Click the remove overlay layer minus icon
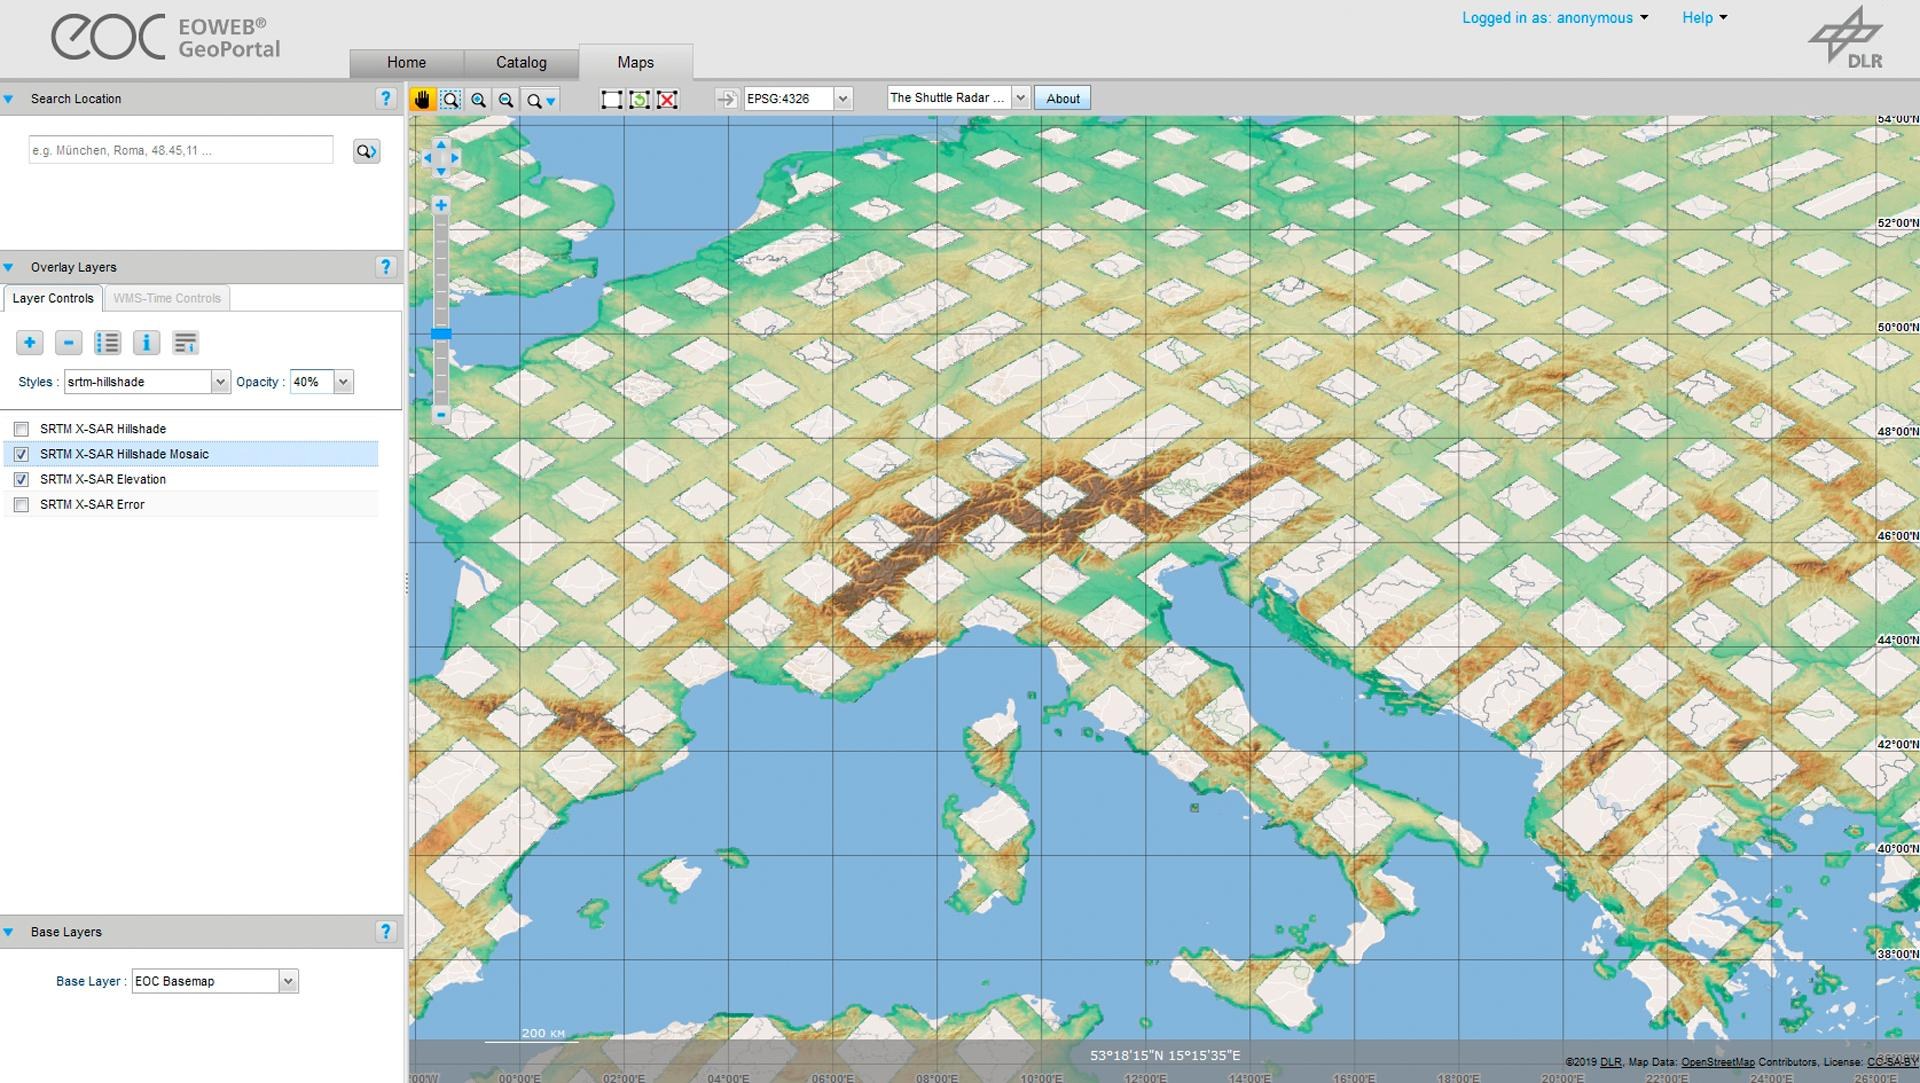 [68, 342]
